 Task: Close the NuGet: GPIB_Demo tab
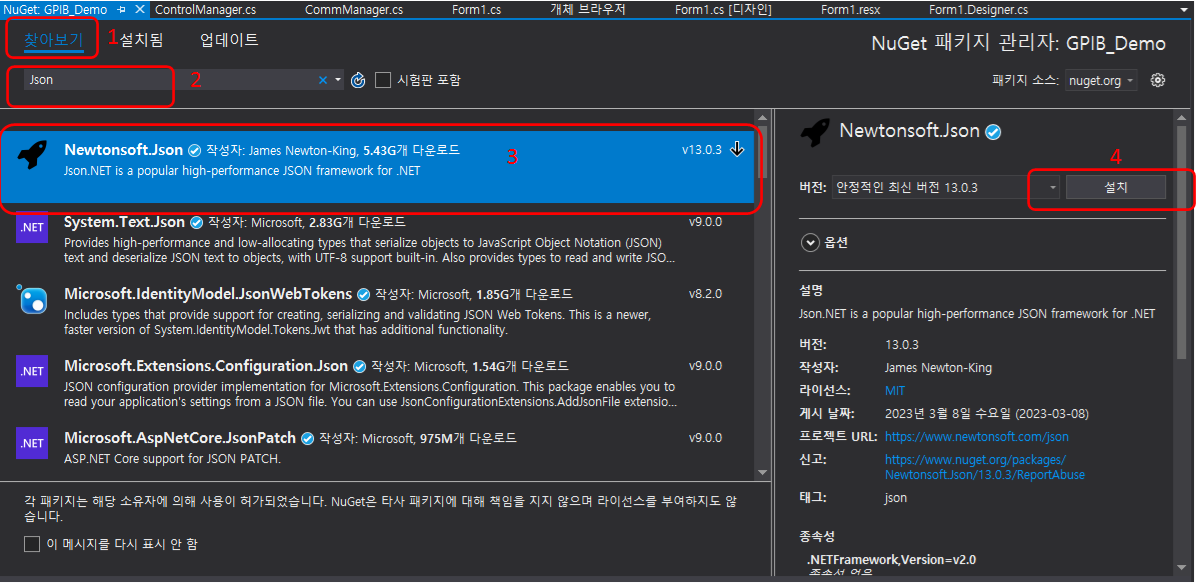pos(140,10)
